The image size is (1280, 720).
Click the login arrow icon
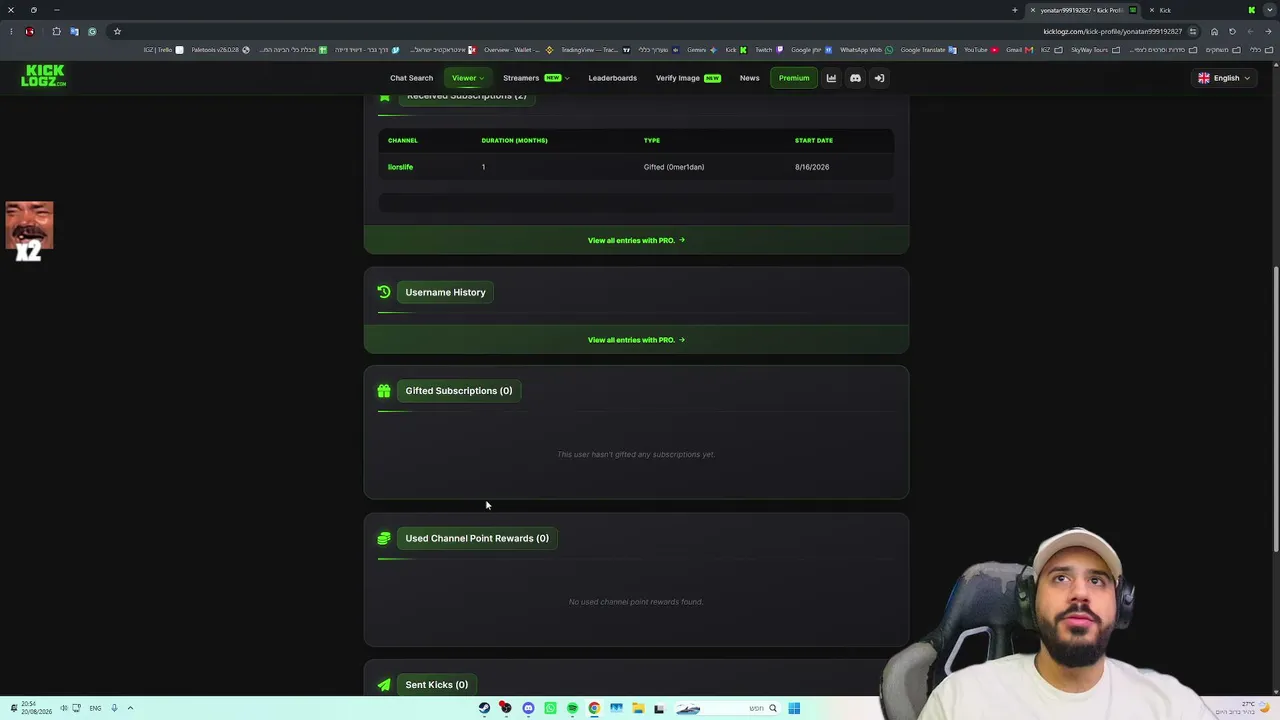click(x=879, y=78)
